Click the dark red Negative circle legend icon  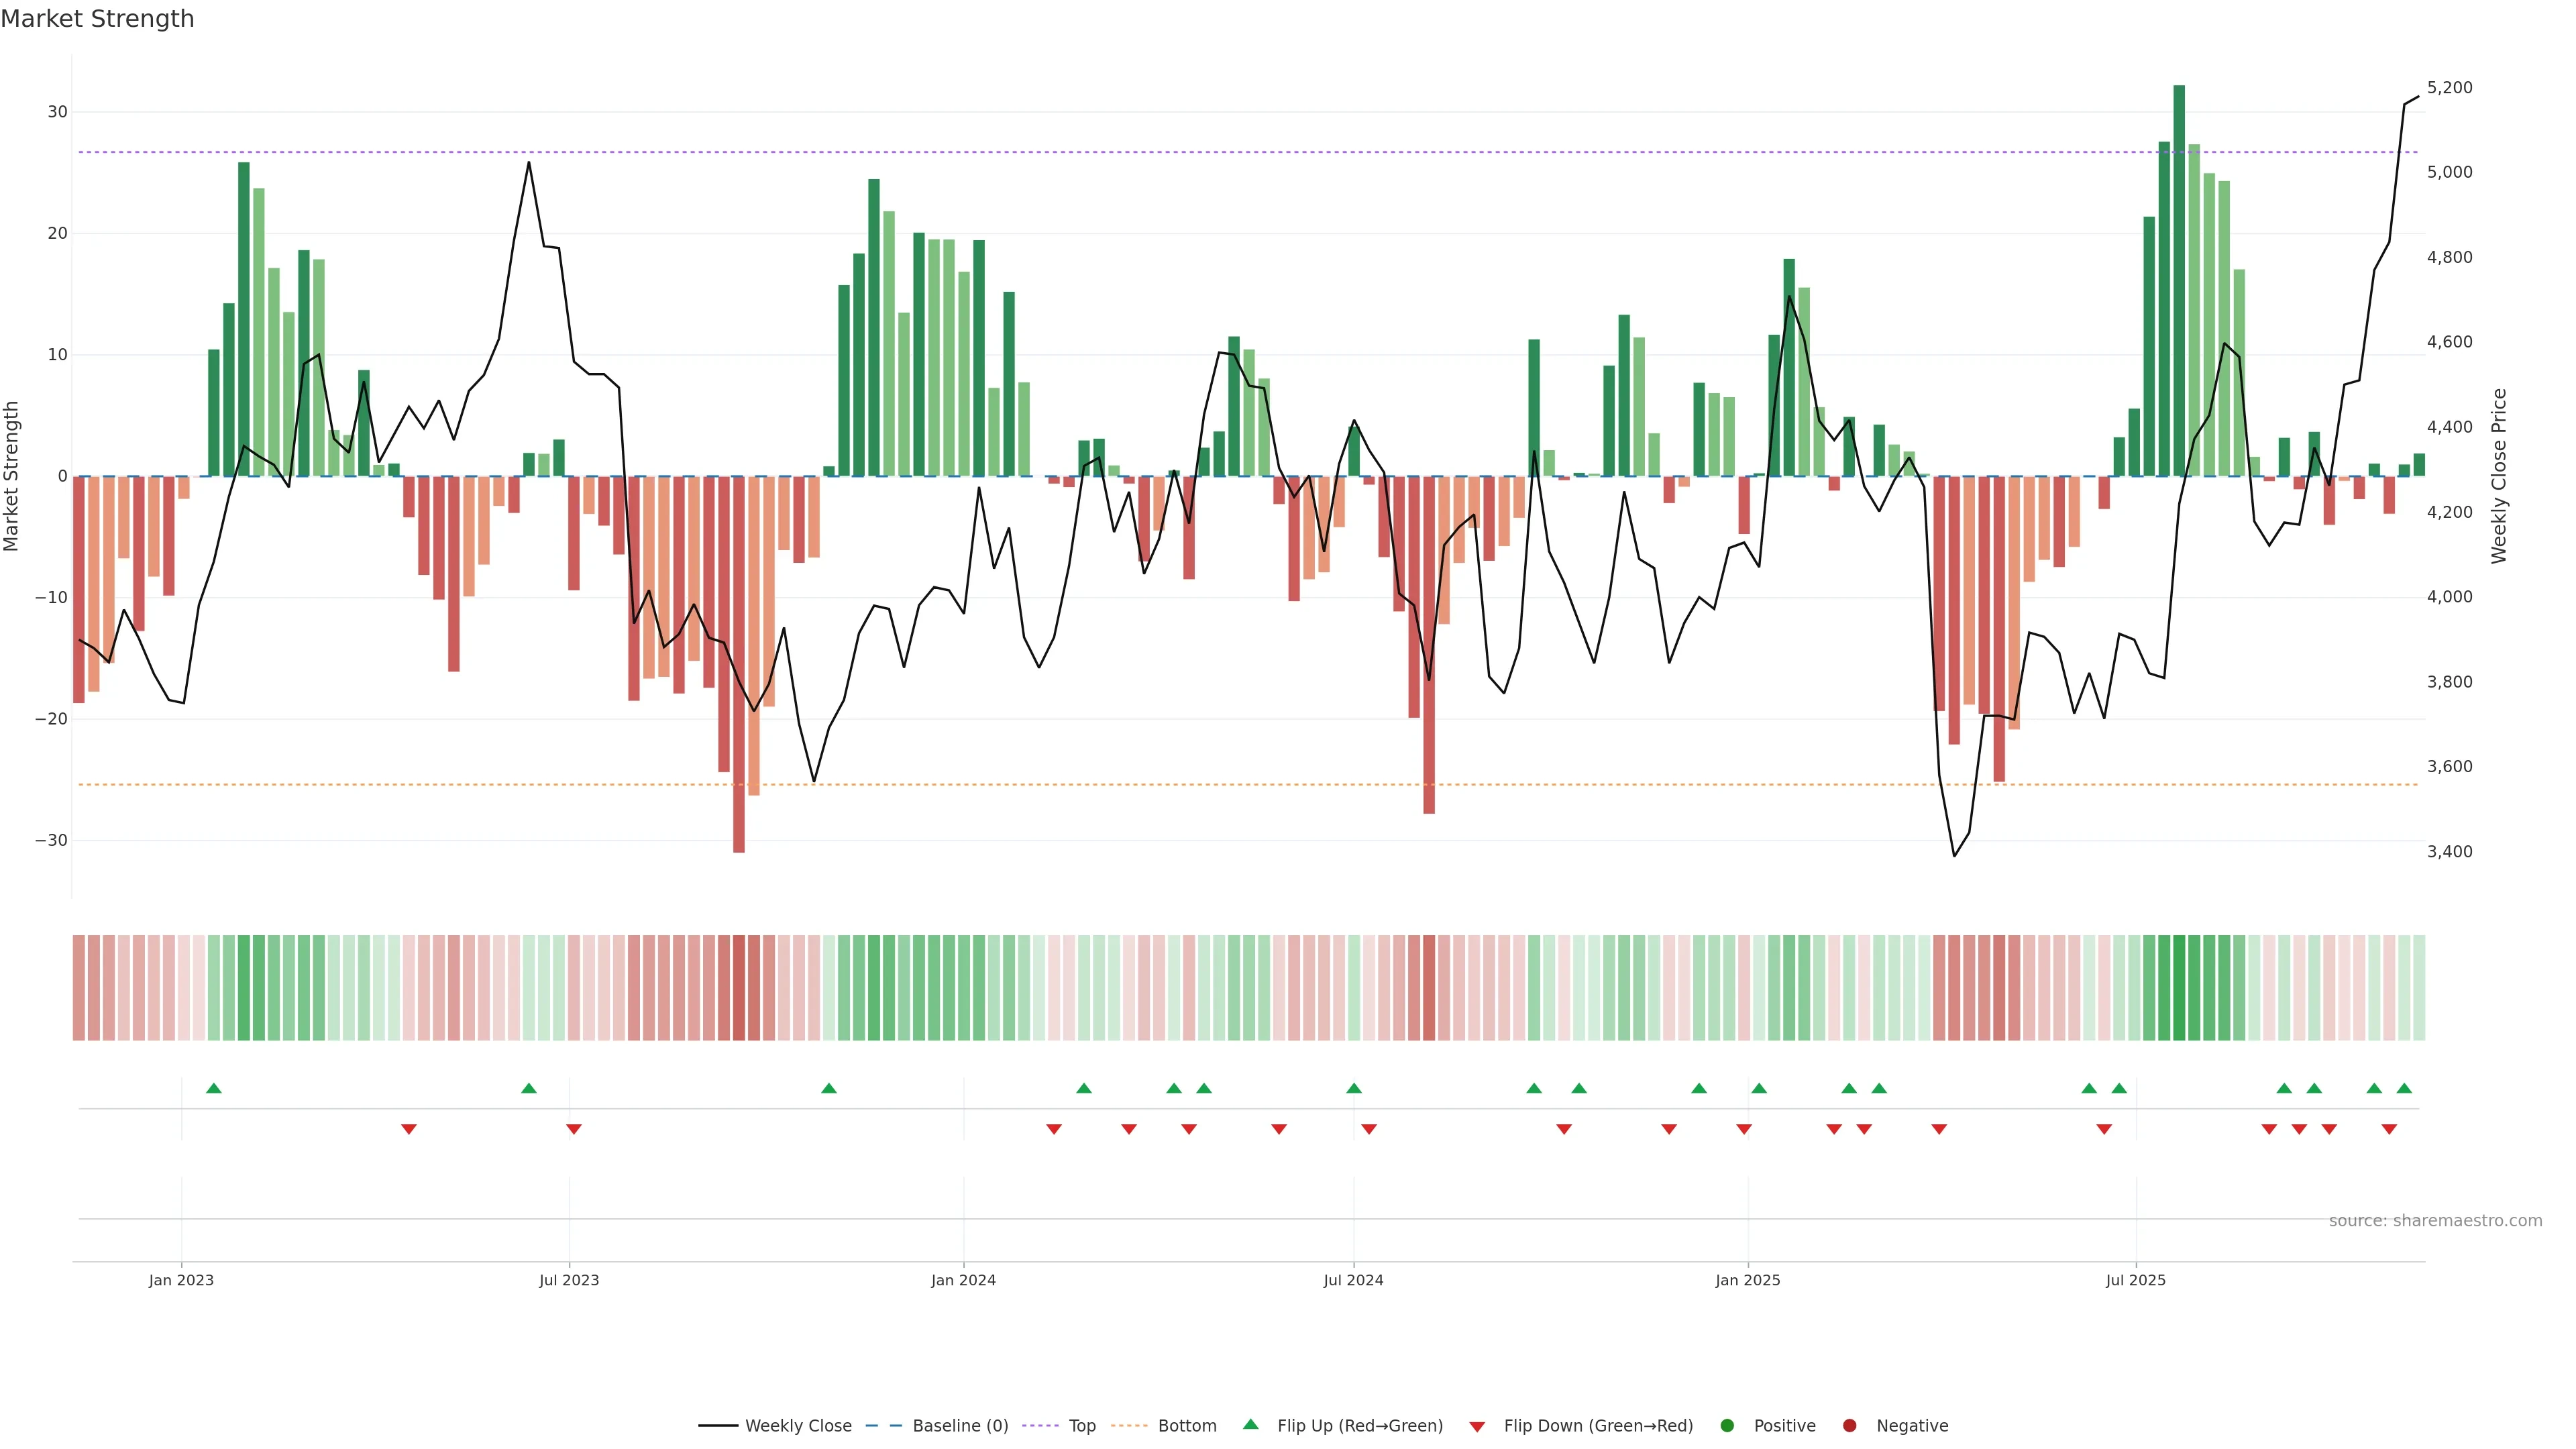(x=1849, y=1426)
